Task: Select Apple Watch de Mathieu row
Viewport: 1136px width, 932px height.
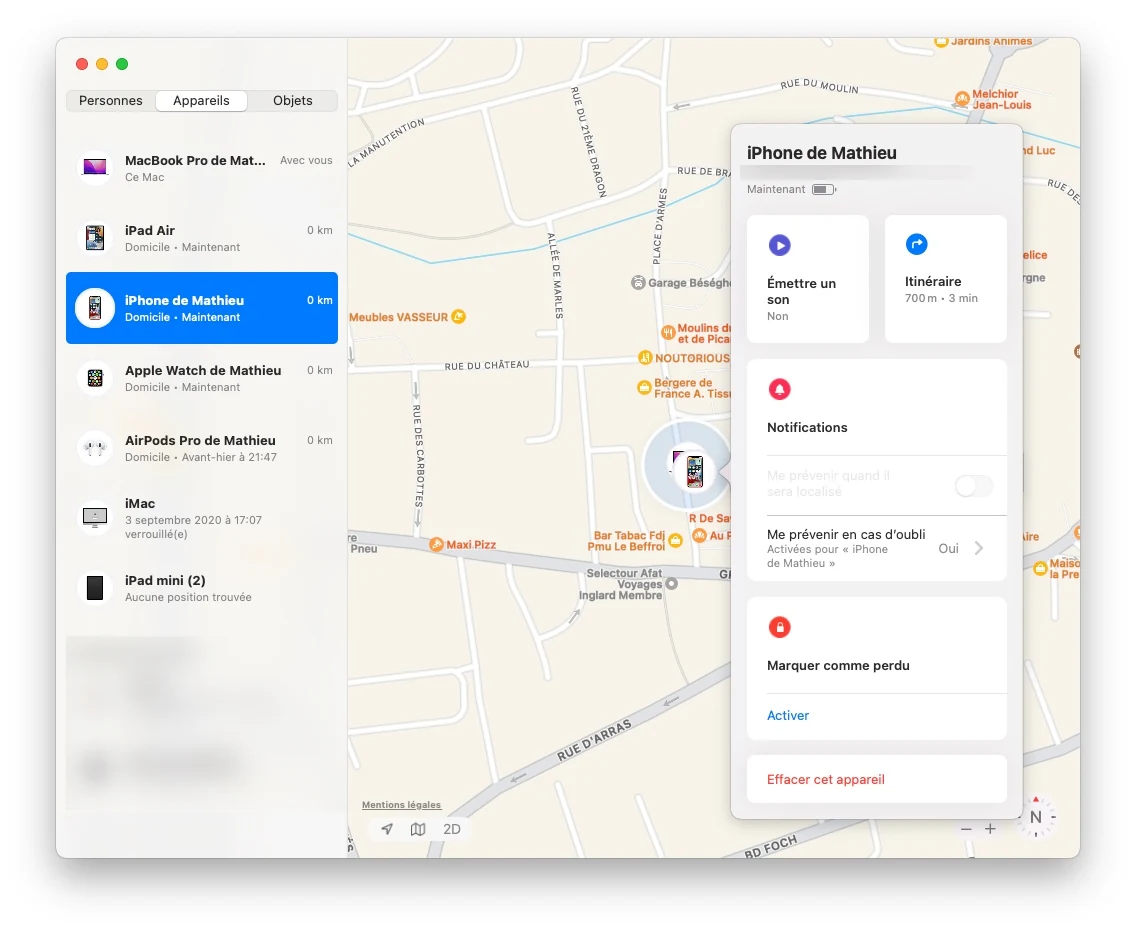Action: point(202,378)
